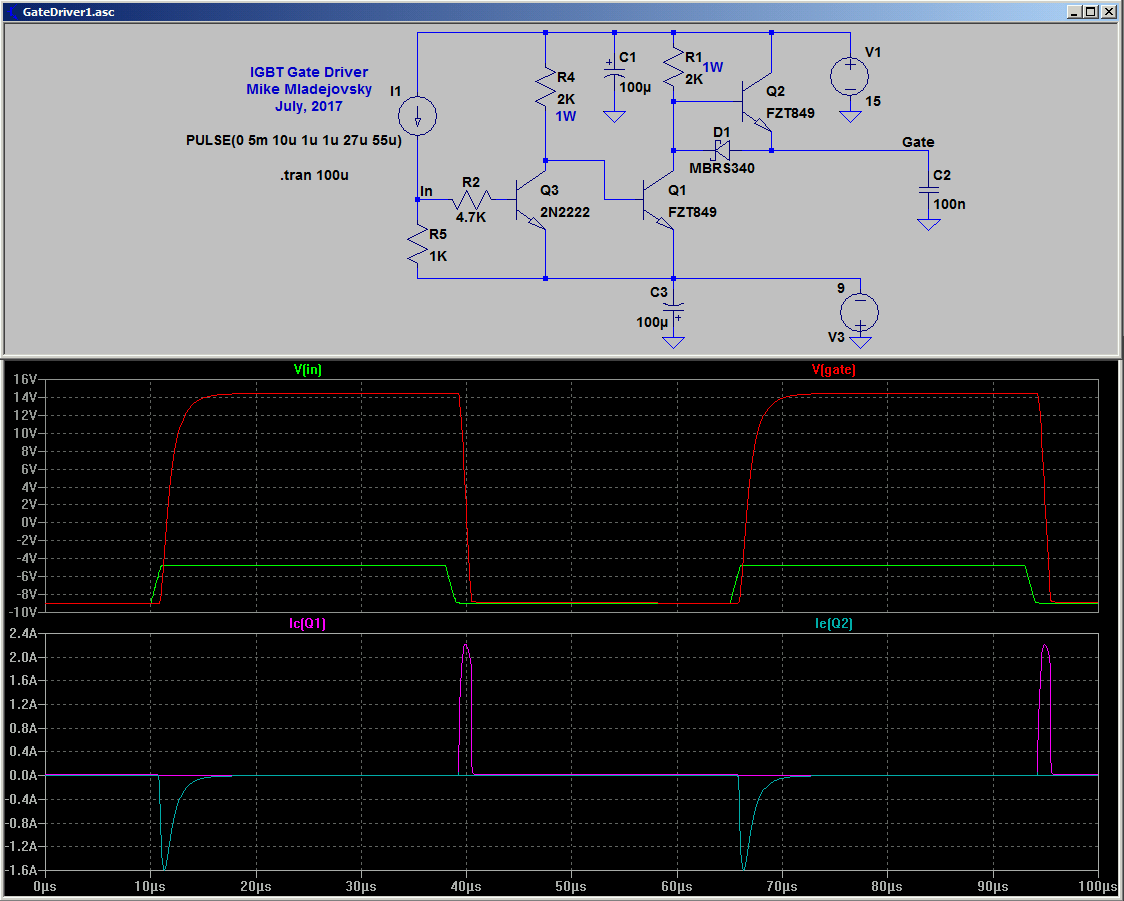Click the V(in) trace label
1124x901 pixels.
308,370
